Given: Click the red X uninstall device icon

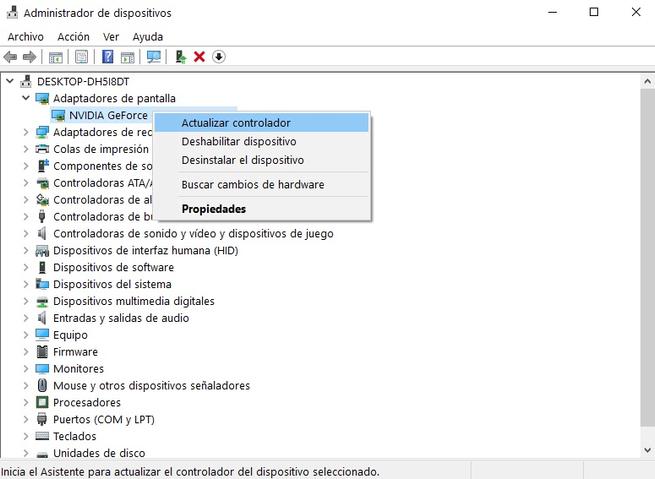Looking at the screenshot, I should coord(199,57).
